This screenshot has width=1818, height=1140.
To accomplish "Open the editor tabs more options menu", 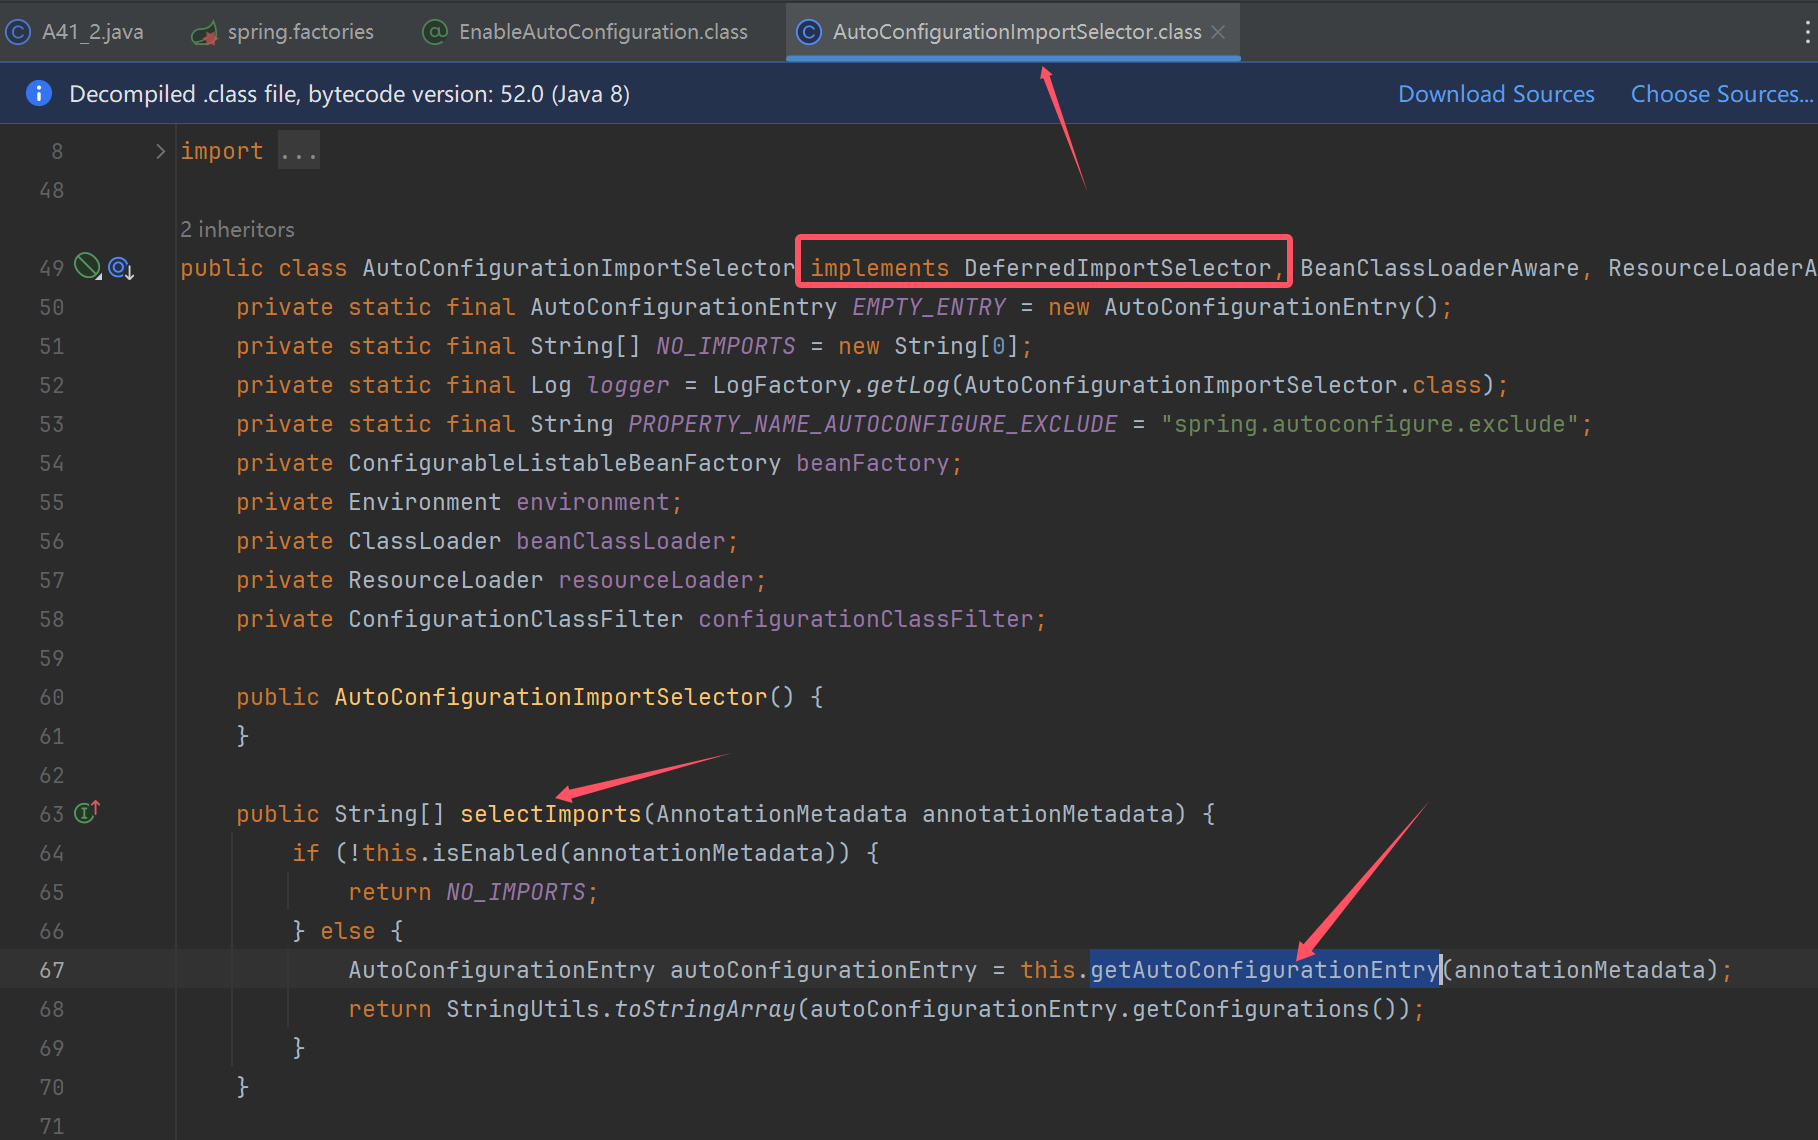I will pos(1807,32).
